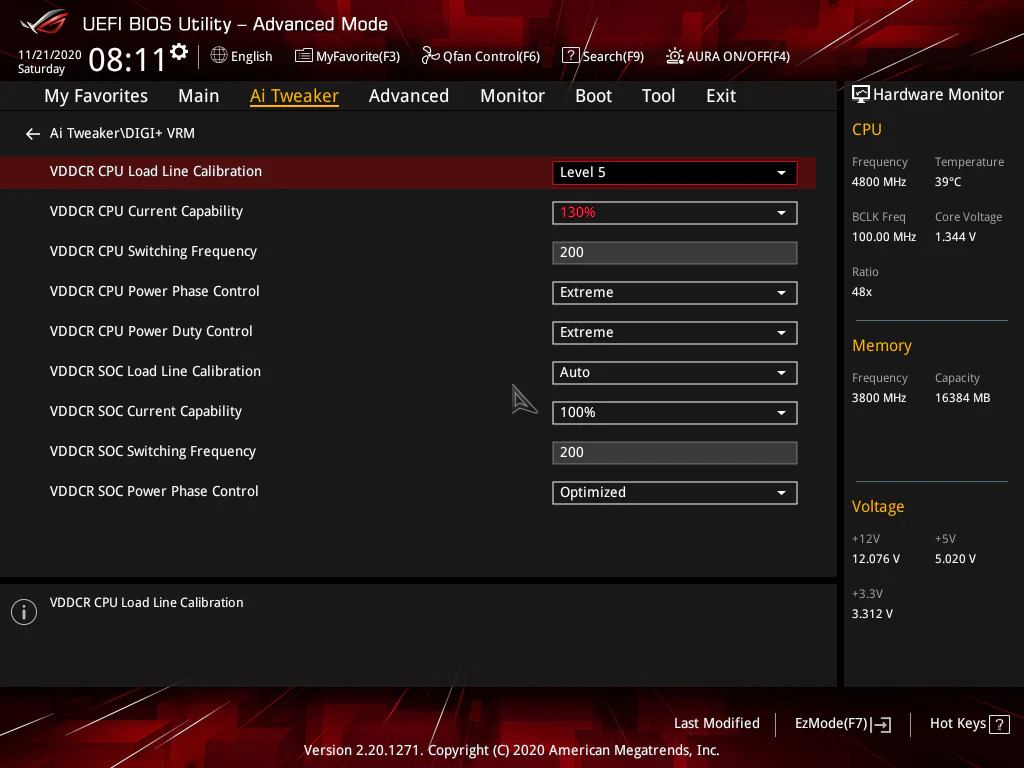Expand the VDDCR CPU Current Capability dropdown
This screenshot has width=1024, height=768.
pos(675,213)
